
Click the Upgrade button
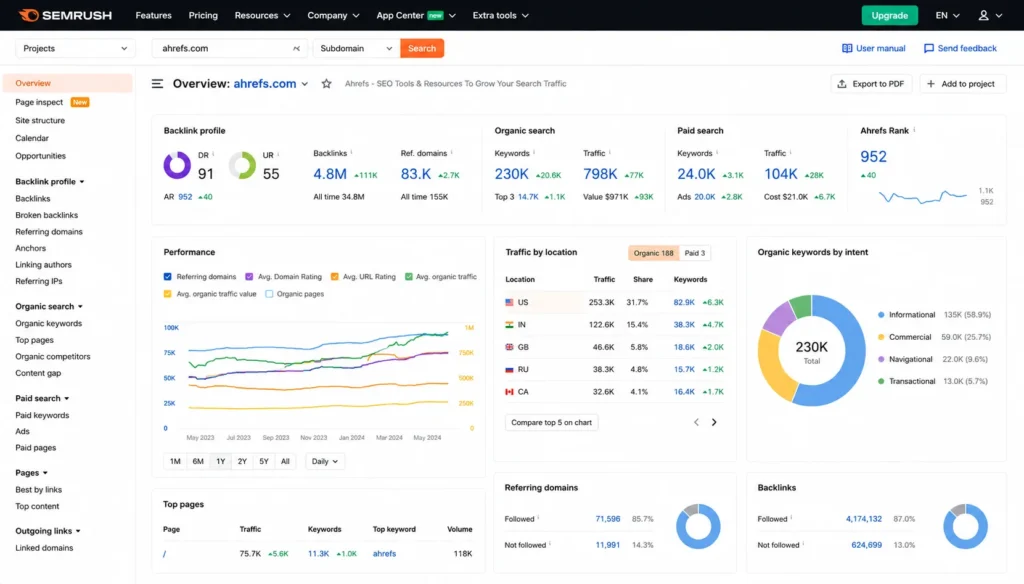click(x=889, y=15)
